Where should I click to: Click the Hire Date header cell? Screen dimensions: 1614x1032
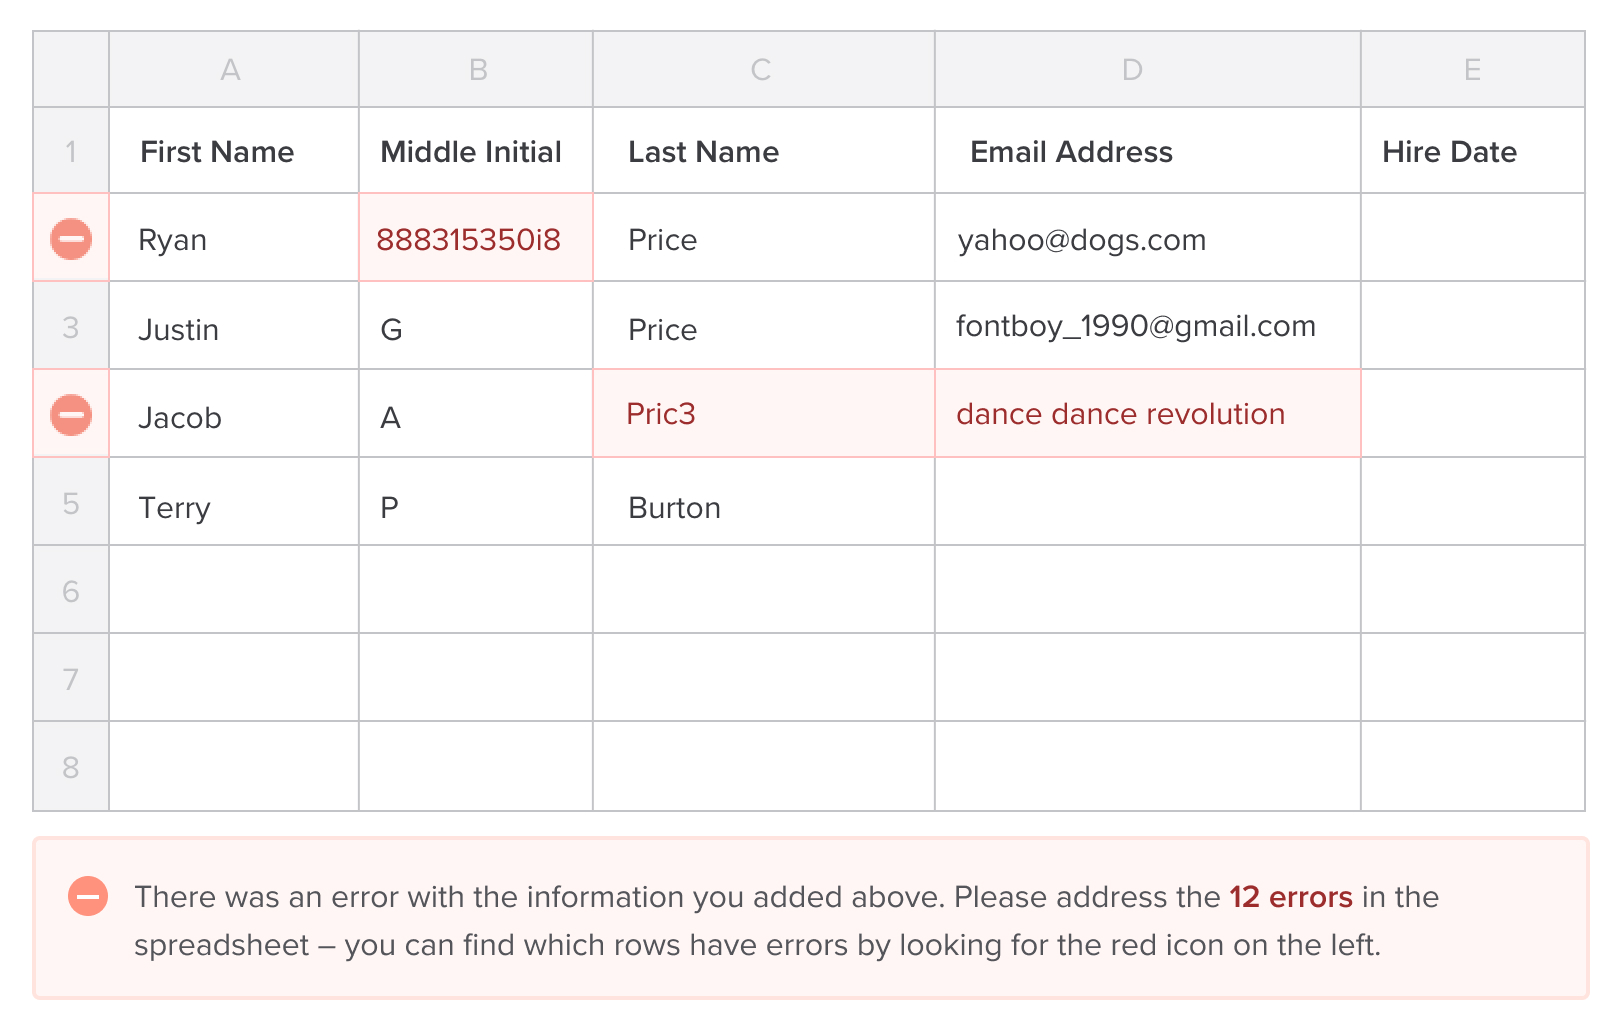pyautogui.click(x=1472, y=152)
